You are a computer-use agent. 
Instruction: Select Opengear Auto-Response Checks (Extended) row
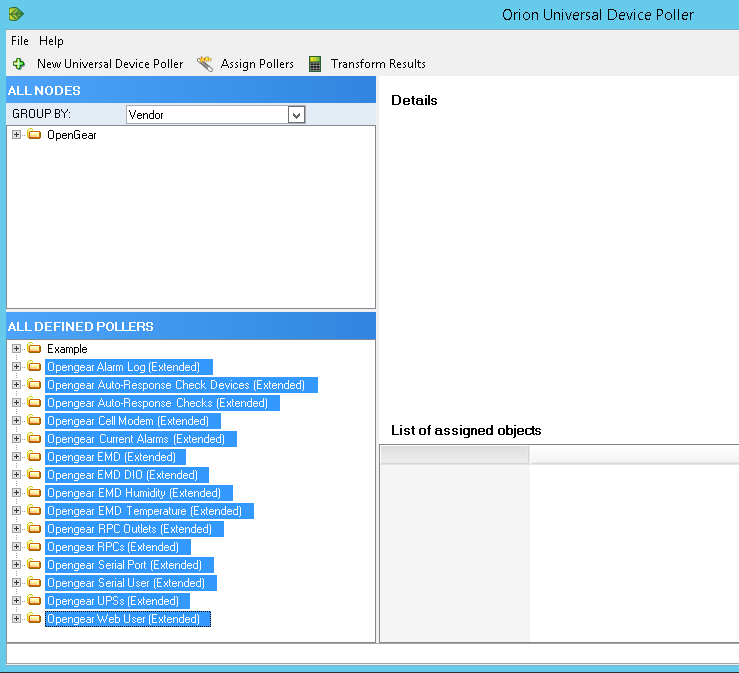162,403
